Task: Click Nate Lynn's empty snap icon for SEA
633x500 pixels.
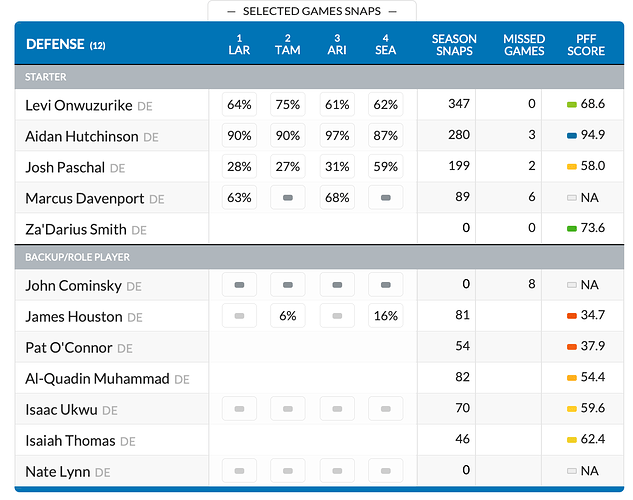Action: coord(384,471)
